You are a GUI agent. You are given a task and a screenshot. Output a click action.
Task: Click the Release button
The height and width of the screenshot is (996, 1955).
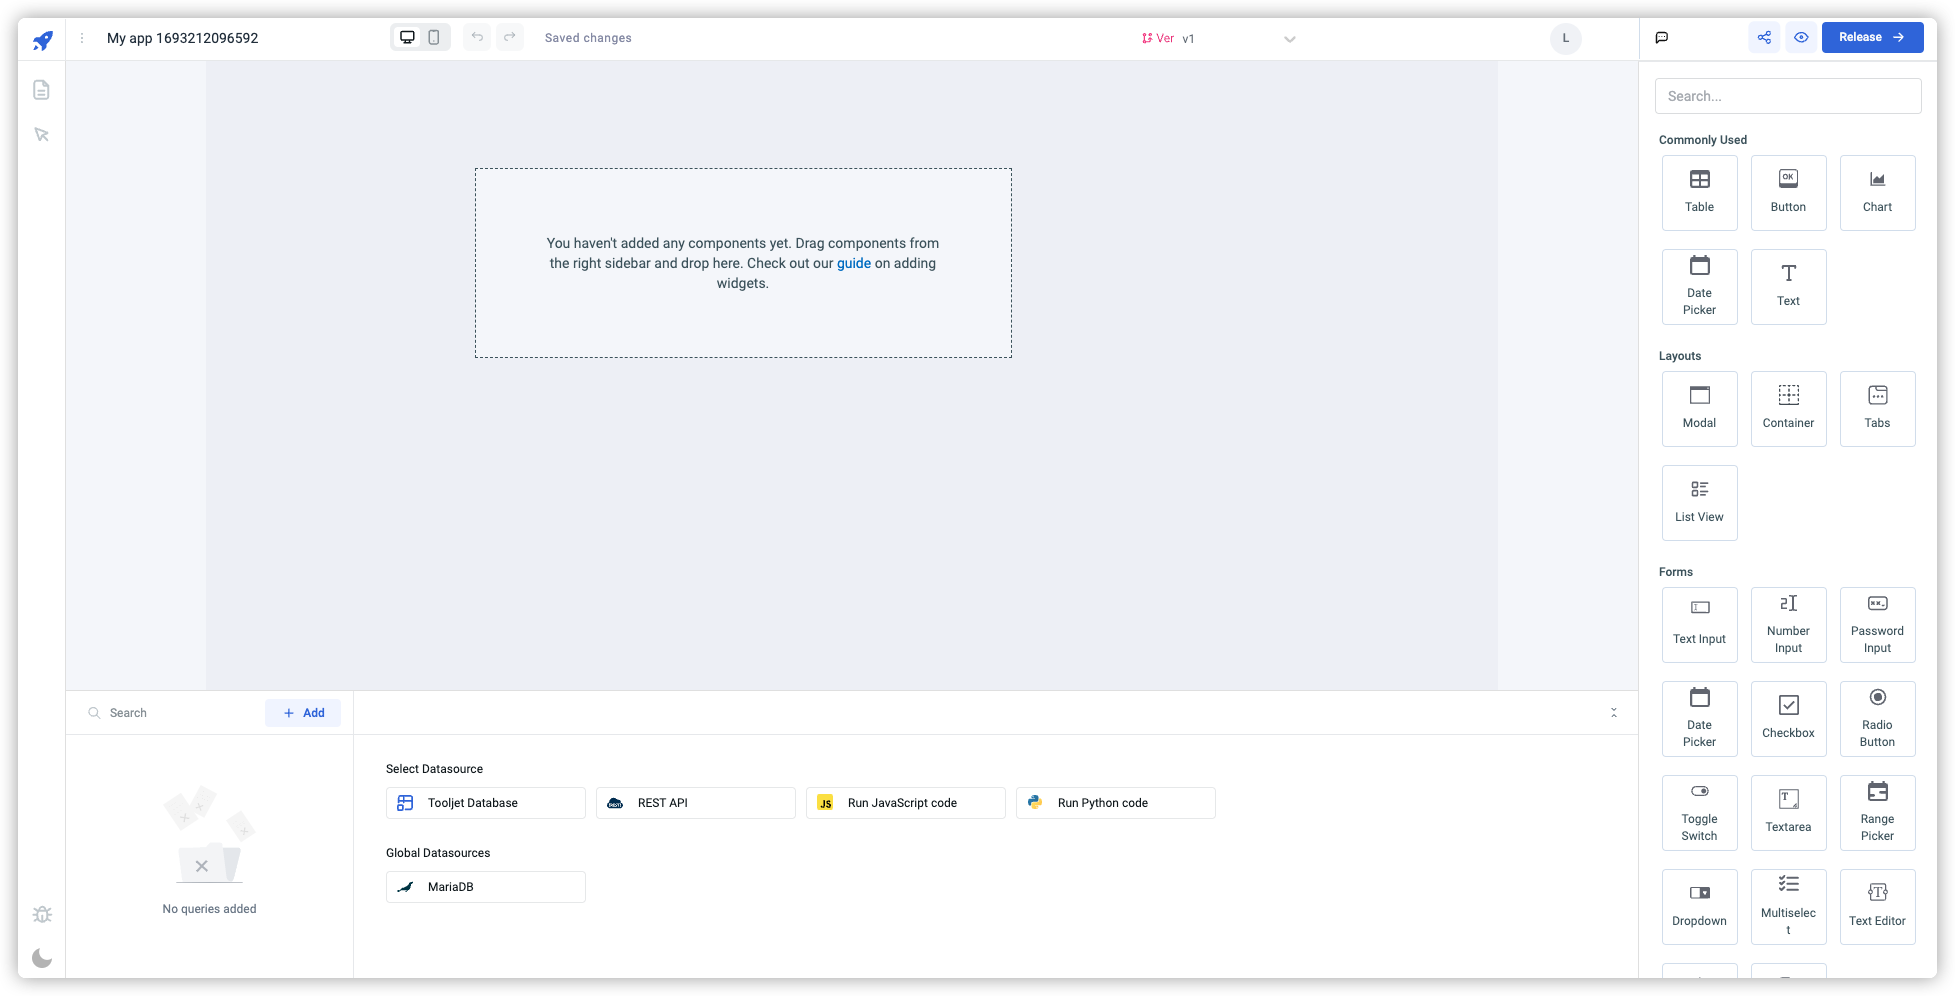tap(1872, 37)
